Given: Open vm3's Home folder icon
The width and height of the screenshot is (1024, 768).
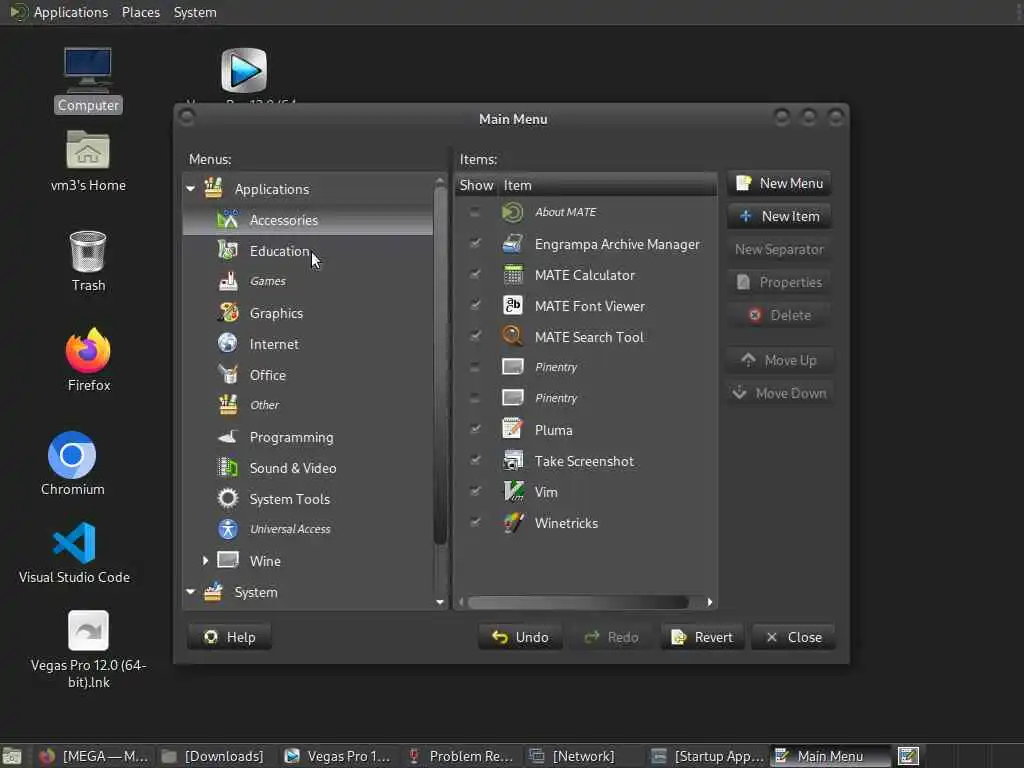Looking at the screenshot, I should point(88,150).
